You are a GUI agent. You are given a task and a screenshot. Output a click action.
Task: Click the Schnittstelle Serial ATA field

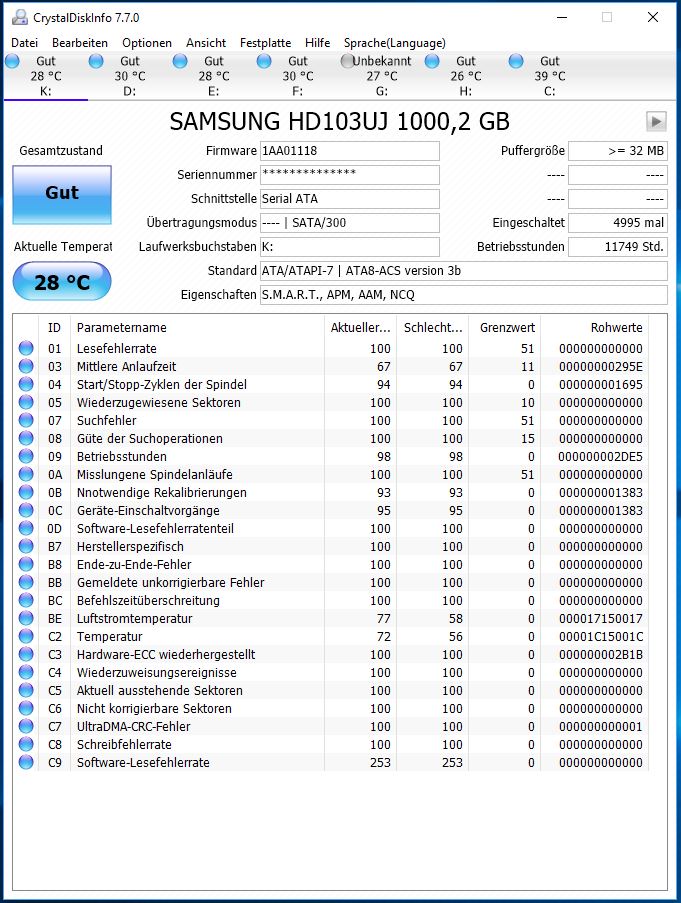click(349, 199)
